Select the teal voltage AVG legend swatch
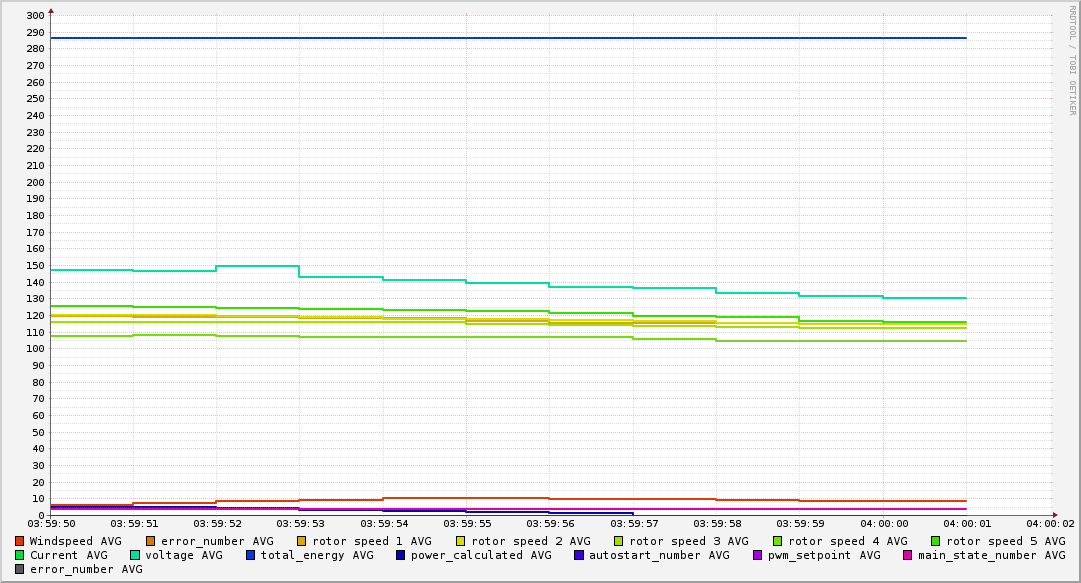Screen dimensions: 1081x583 click(x=135, y=555)
